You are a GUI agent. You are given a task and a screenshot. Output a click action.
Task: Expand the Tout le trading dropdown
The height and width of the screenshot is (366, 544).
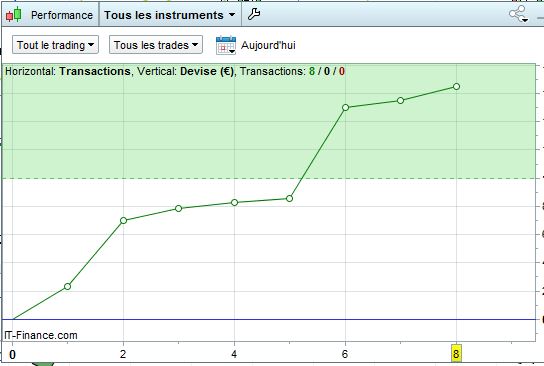56,45
